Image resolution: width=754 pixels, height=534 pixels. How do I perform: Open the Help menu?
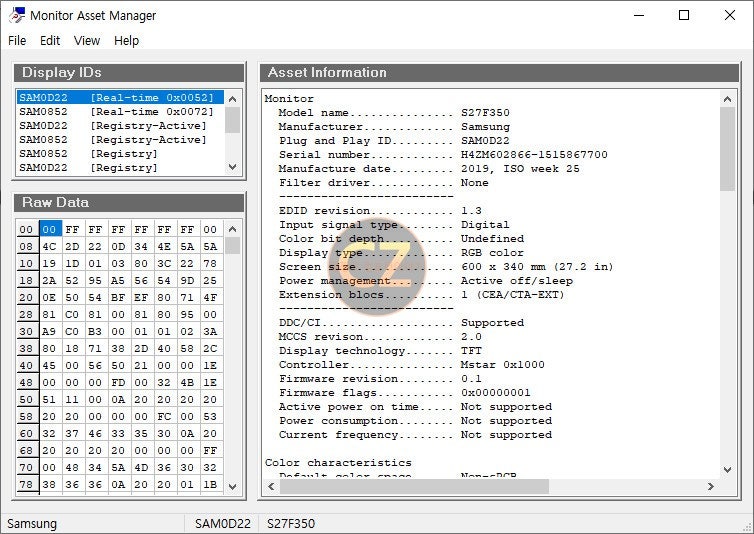coord(126,41)
